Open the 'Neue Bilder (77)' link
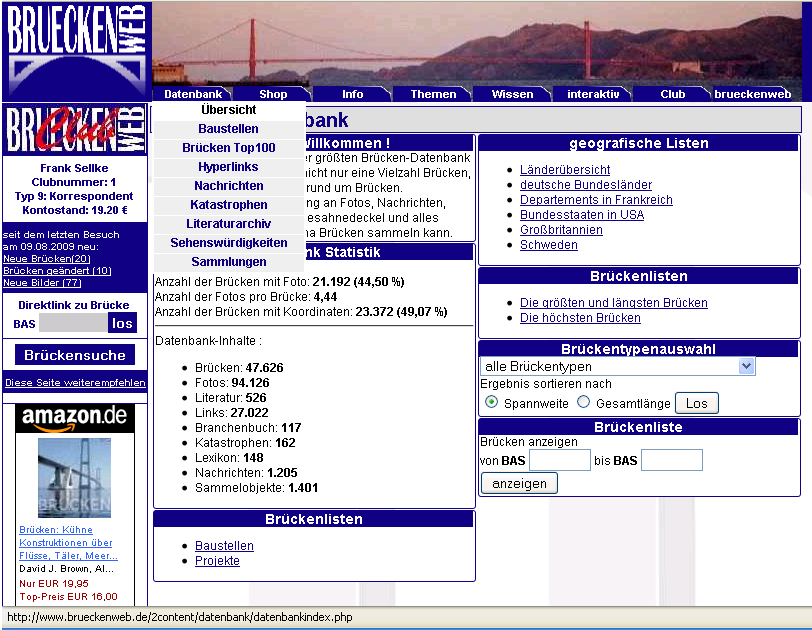The height and width of the screenshot is (630, 812). point(42,283)
